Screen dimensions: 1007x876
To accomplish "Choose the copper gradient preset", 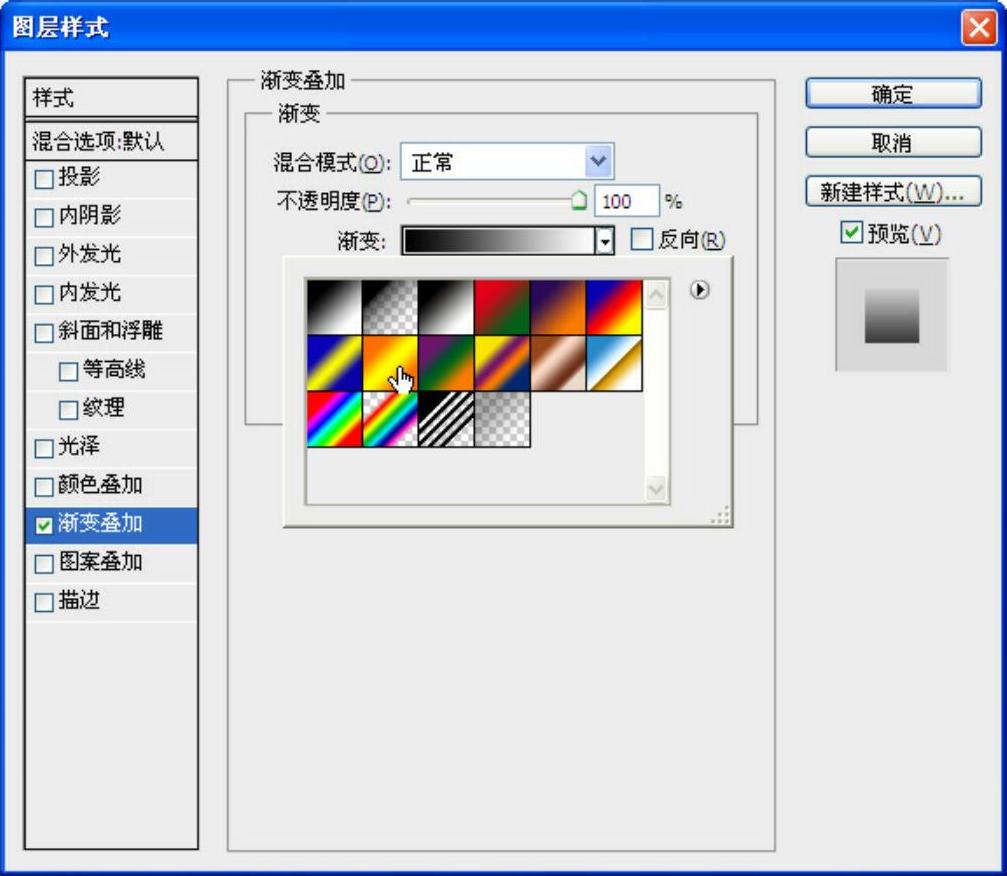I will 558,363.
